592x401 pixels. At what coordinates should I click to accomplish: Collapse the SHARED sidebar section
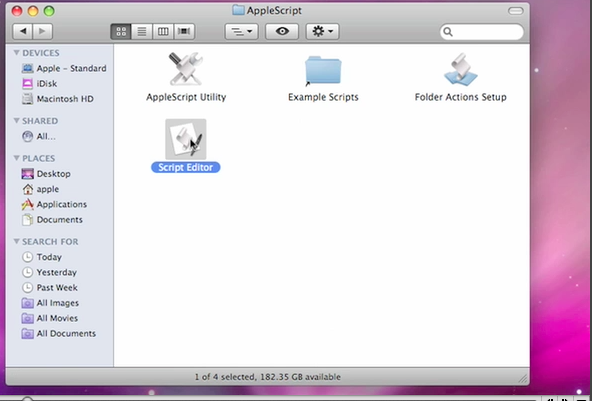click(x=16, y=120)
